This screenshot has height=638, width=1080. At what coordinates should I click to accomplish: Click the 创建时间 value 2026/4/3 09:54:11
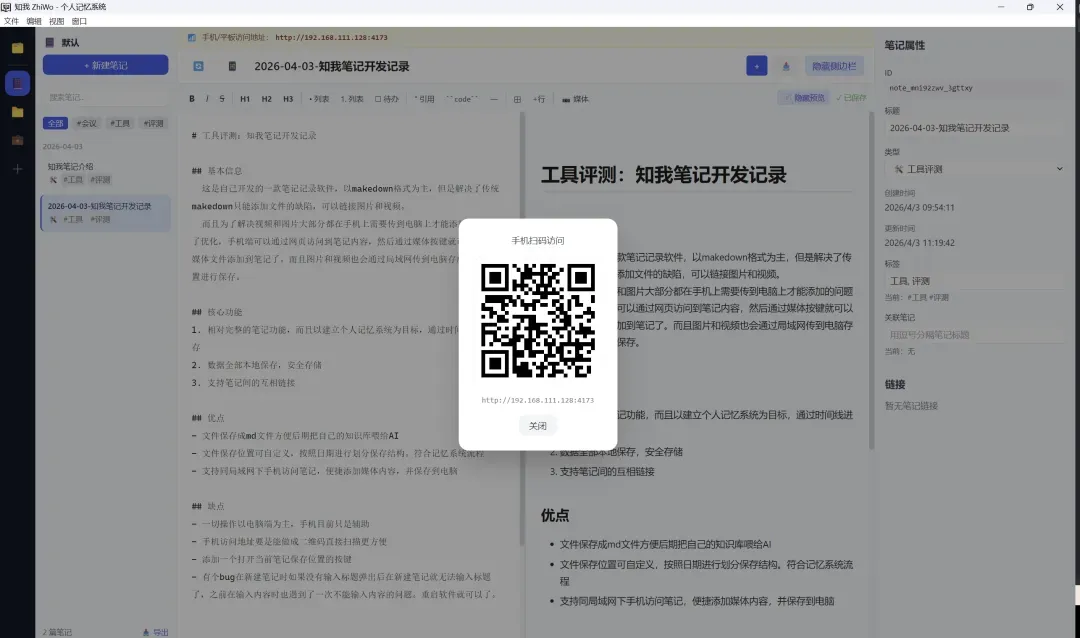[920, 207]
